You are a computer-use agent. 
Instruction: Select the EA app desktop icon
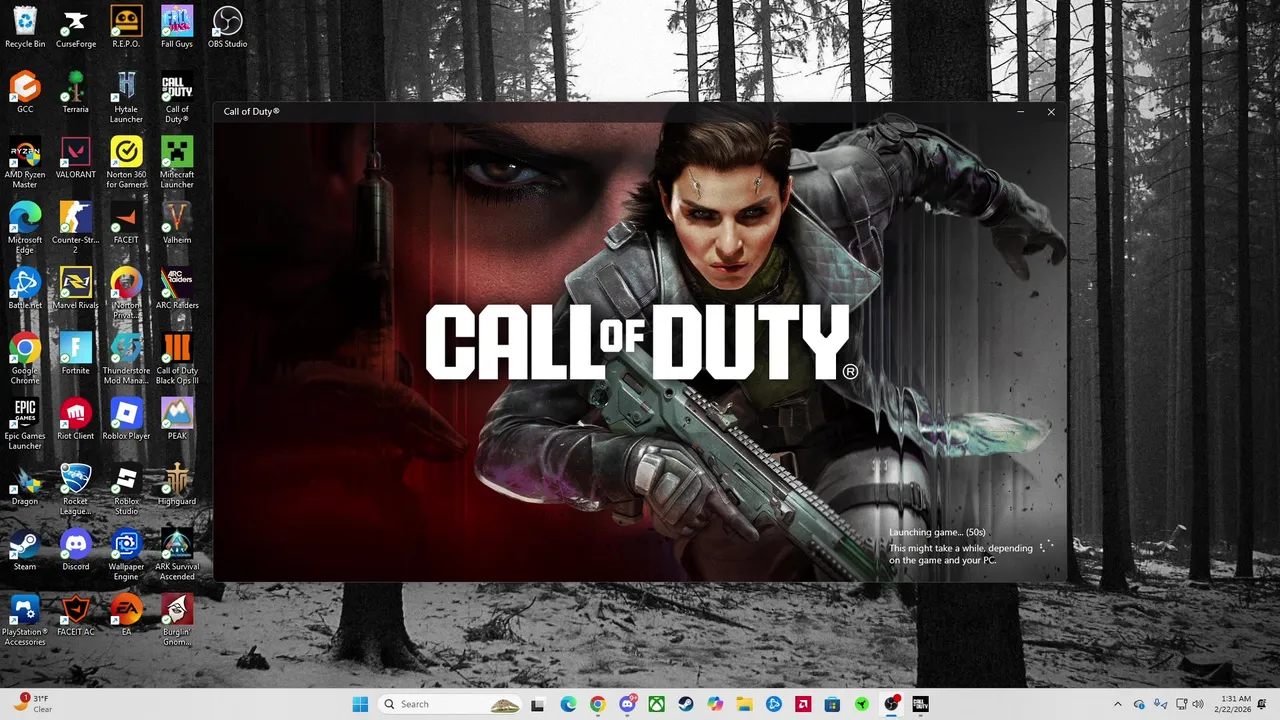tap(126, 615)
